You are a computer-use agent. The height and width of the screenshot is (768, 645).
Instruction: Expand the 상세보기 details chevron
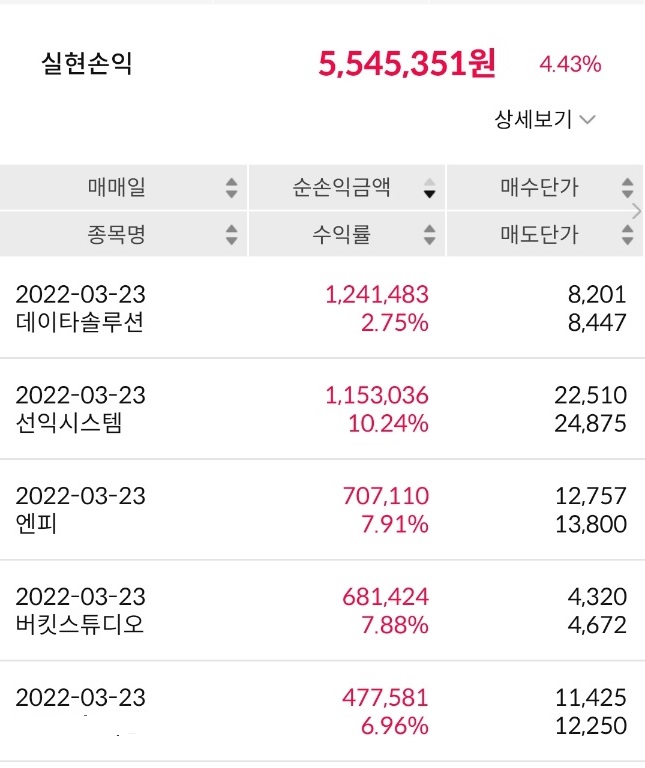coord(588,120)
